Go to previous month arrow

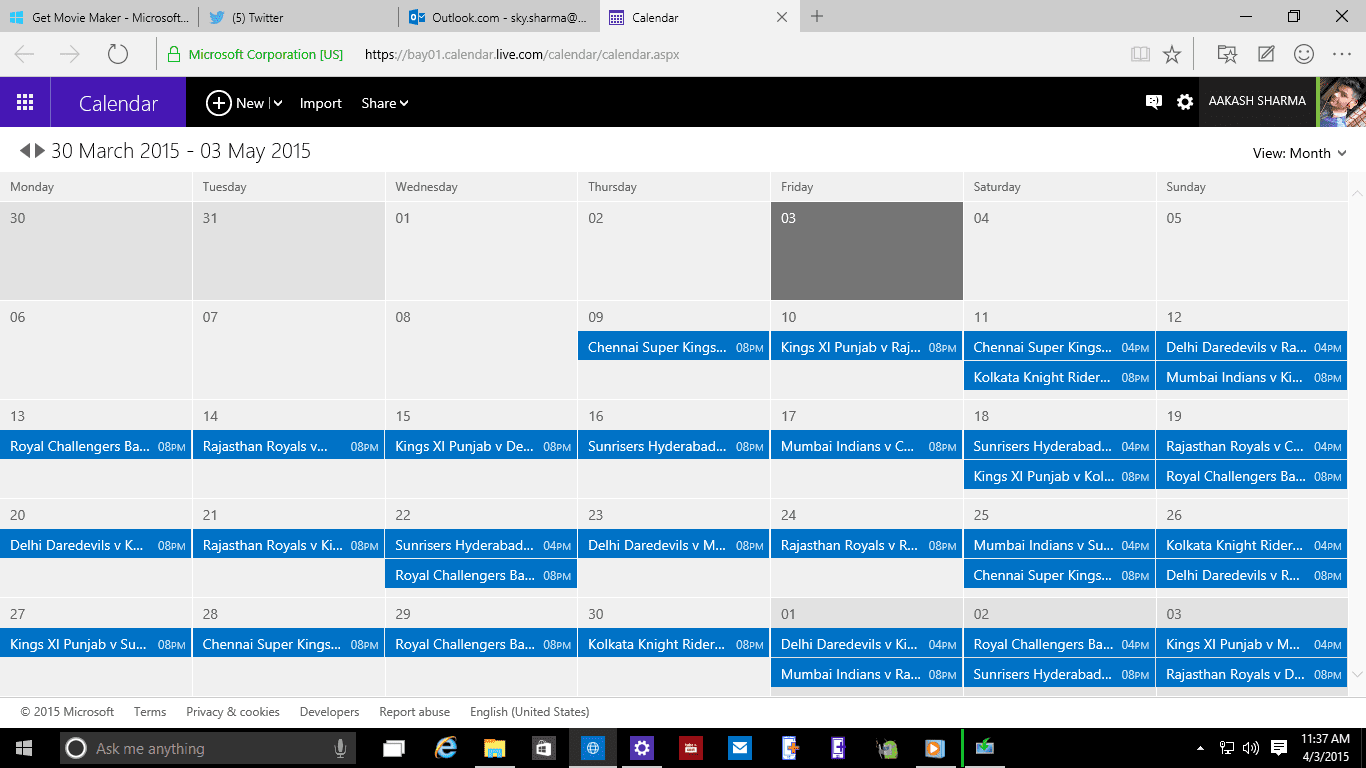pyautogui.click(x=25, y=150)
